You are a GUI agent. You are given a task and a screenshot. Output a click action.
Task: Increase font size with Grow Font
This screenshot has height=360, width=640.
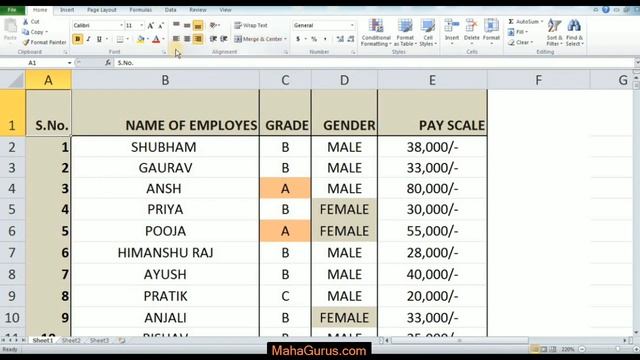coord(151,25)
